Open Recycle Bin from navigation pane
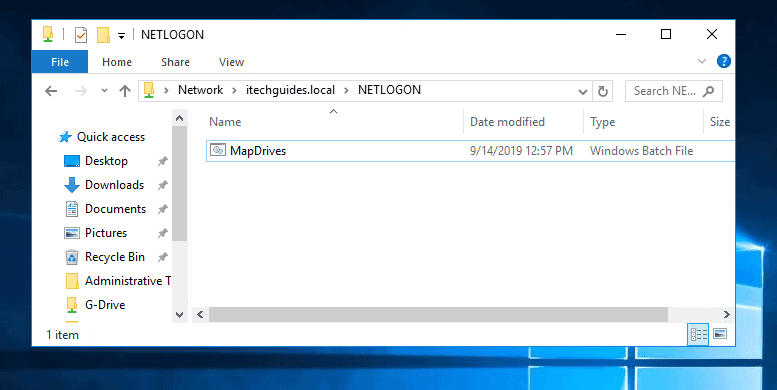 [114, 257]
